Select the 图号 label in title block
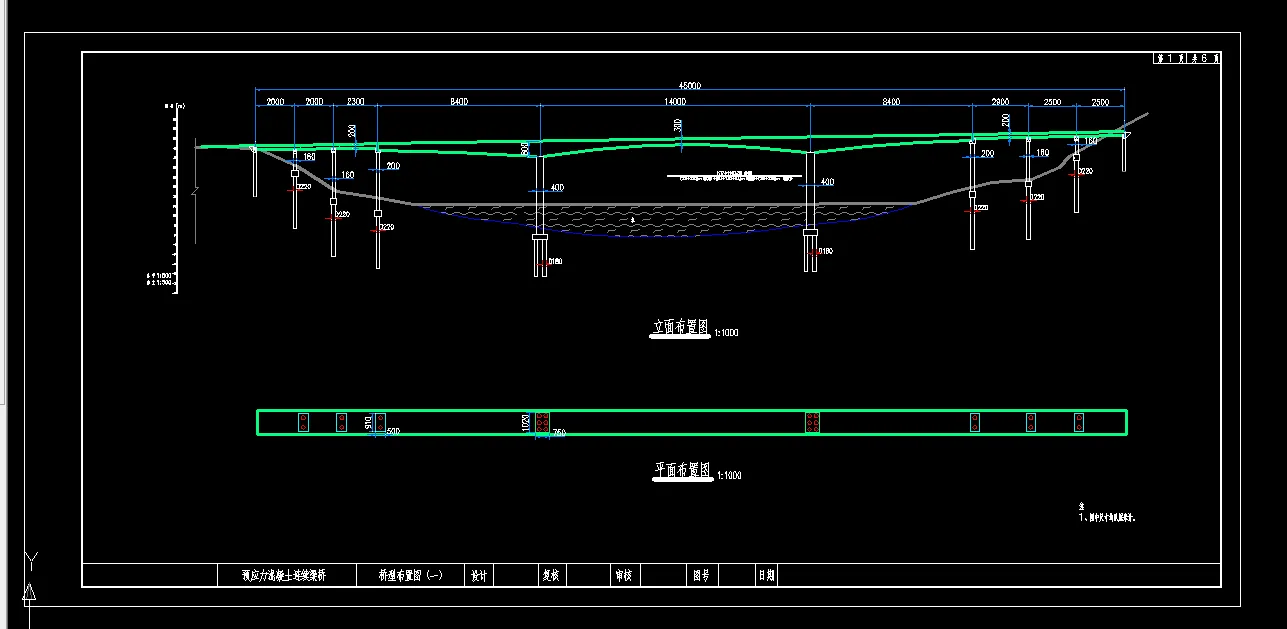The width and height of the screenshot is (1287, 629). 700,576
